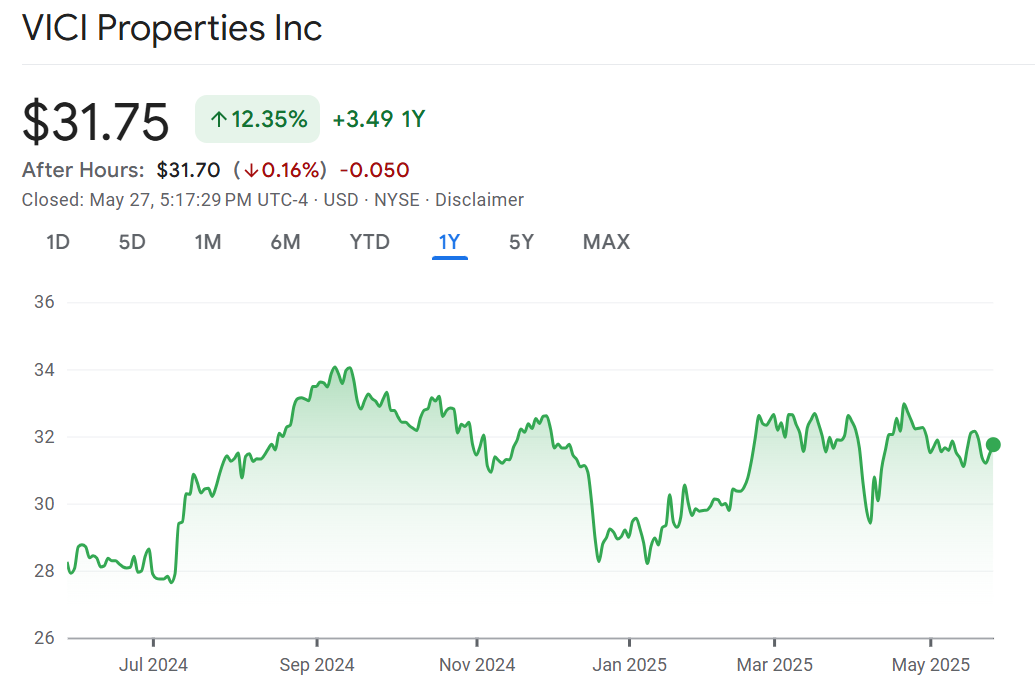The height and width of the screenshot is (699, 1035).
Task: Click the VICI Properties Inc title
Action: click(x=172, y=28)
